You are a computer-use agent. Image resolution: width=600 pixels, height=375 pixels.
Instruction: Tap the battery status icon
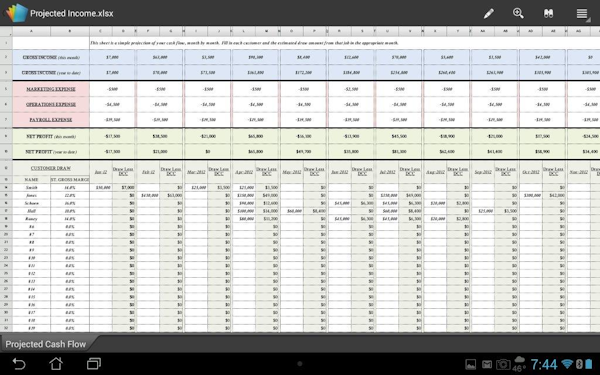pos(589,364)
